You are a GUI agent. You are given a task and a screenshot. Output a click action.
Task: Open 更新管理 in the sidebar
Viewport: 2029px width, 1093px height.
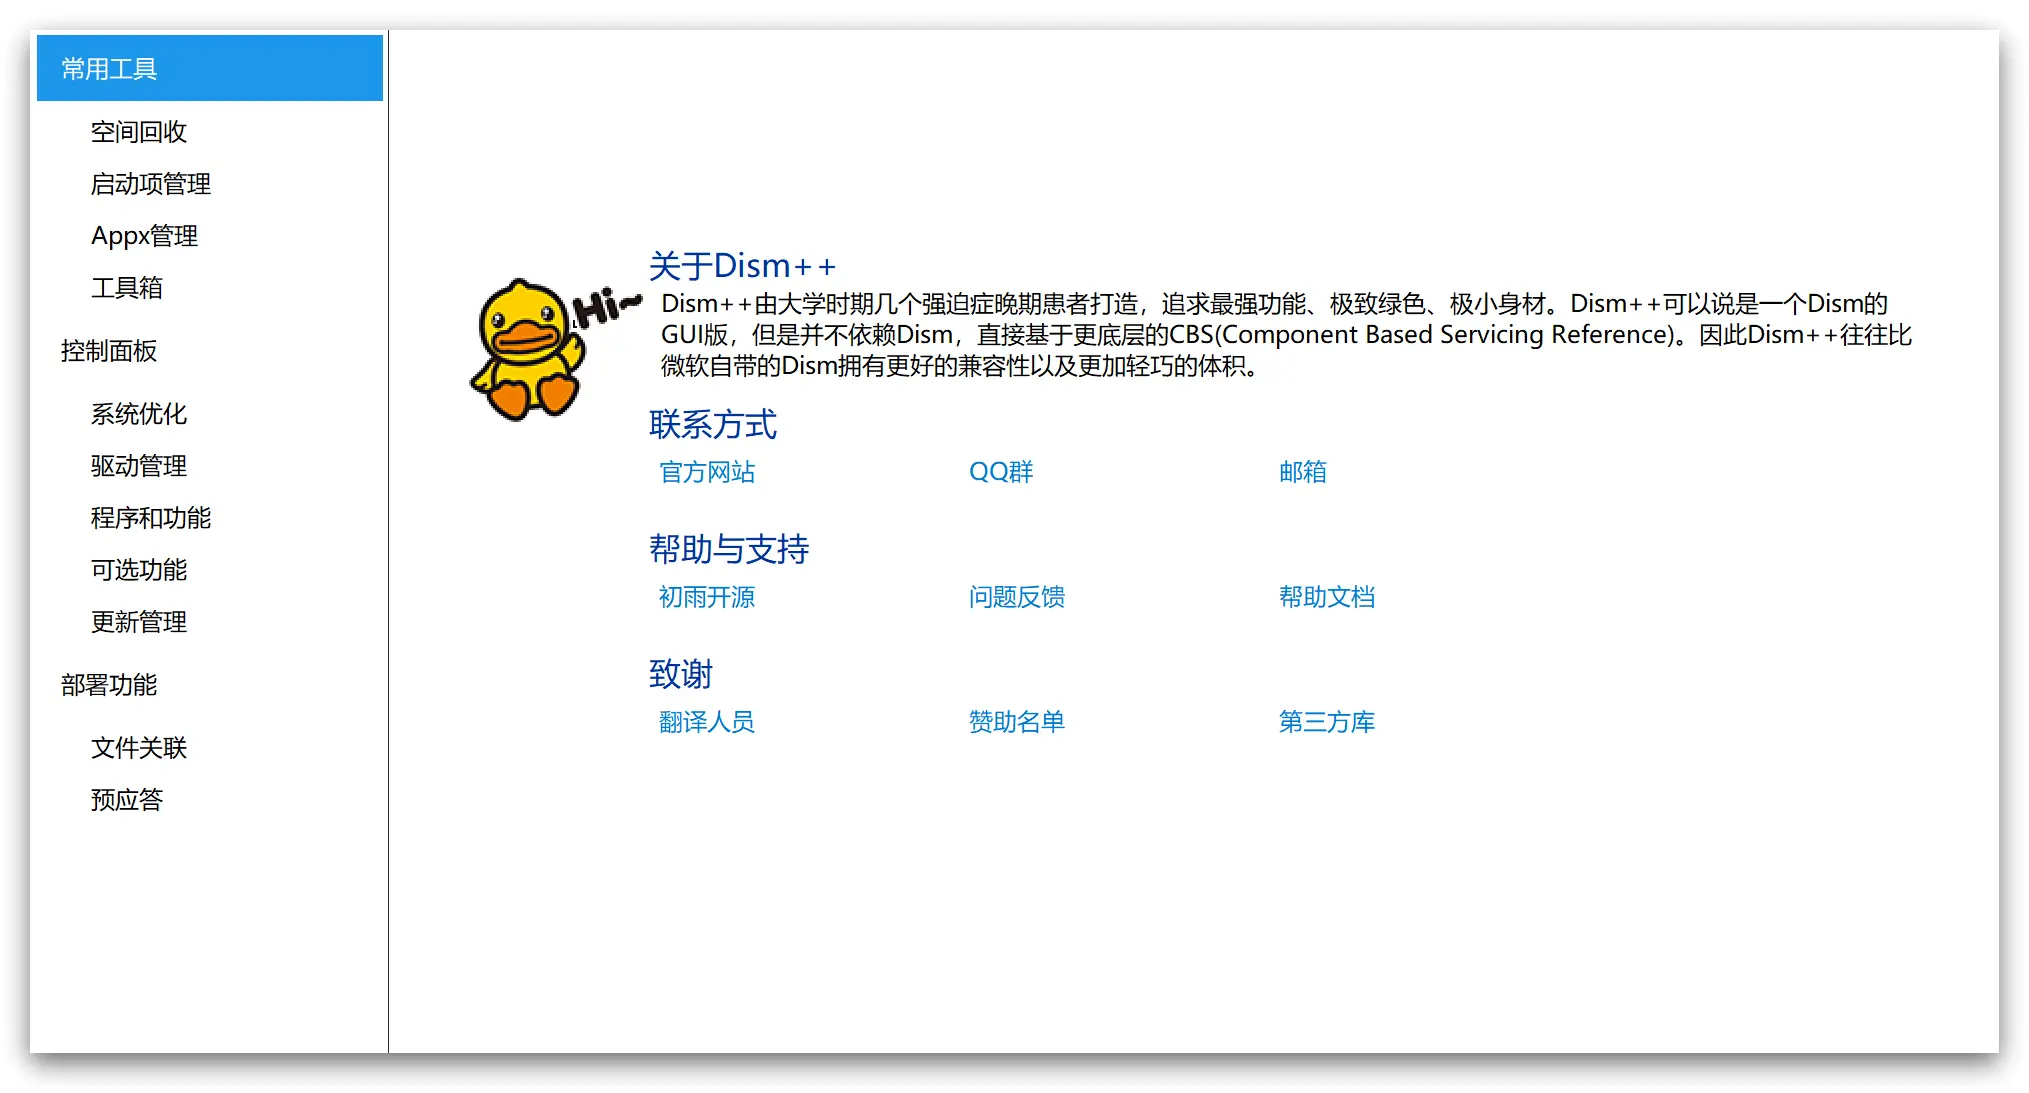tap(139, 622)
